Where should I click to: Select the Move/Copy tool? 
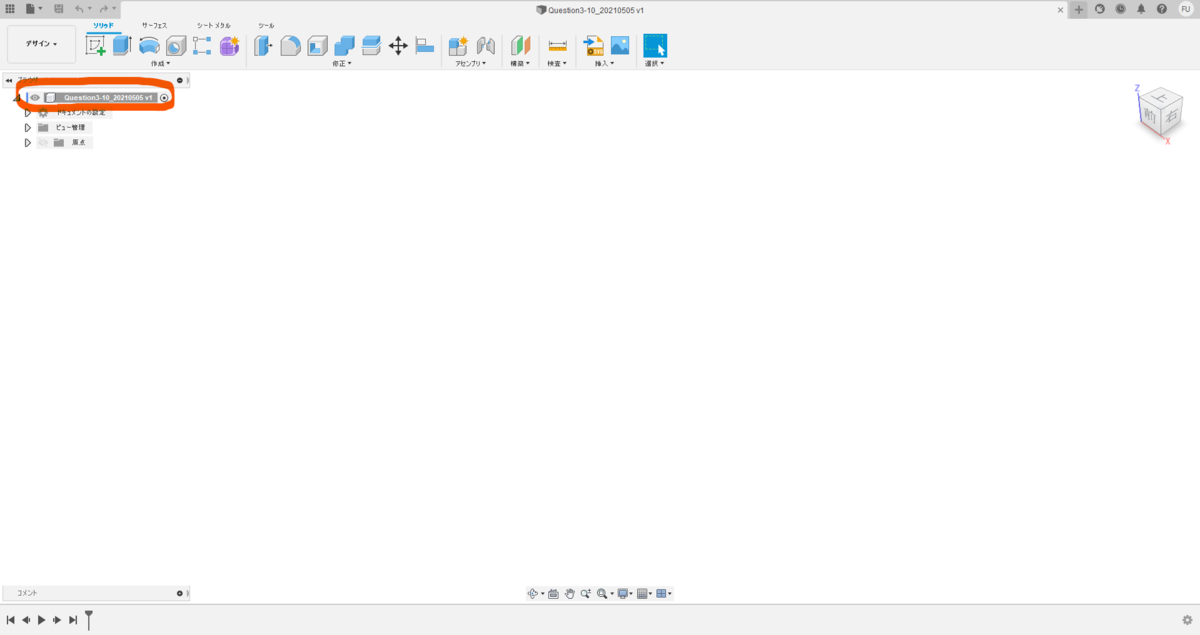[x=400, y=46]
